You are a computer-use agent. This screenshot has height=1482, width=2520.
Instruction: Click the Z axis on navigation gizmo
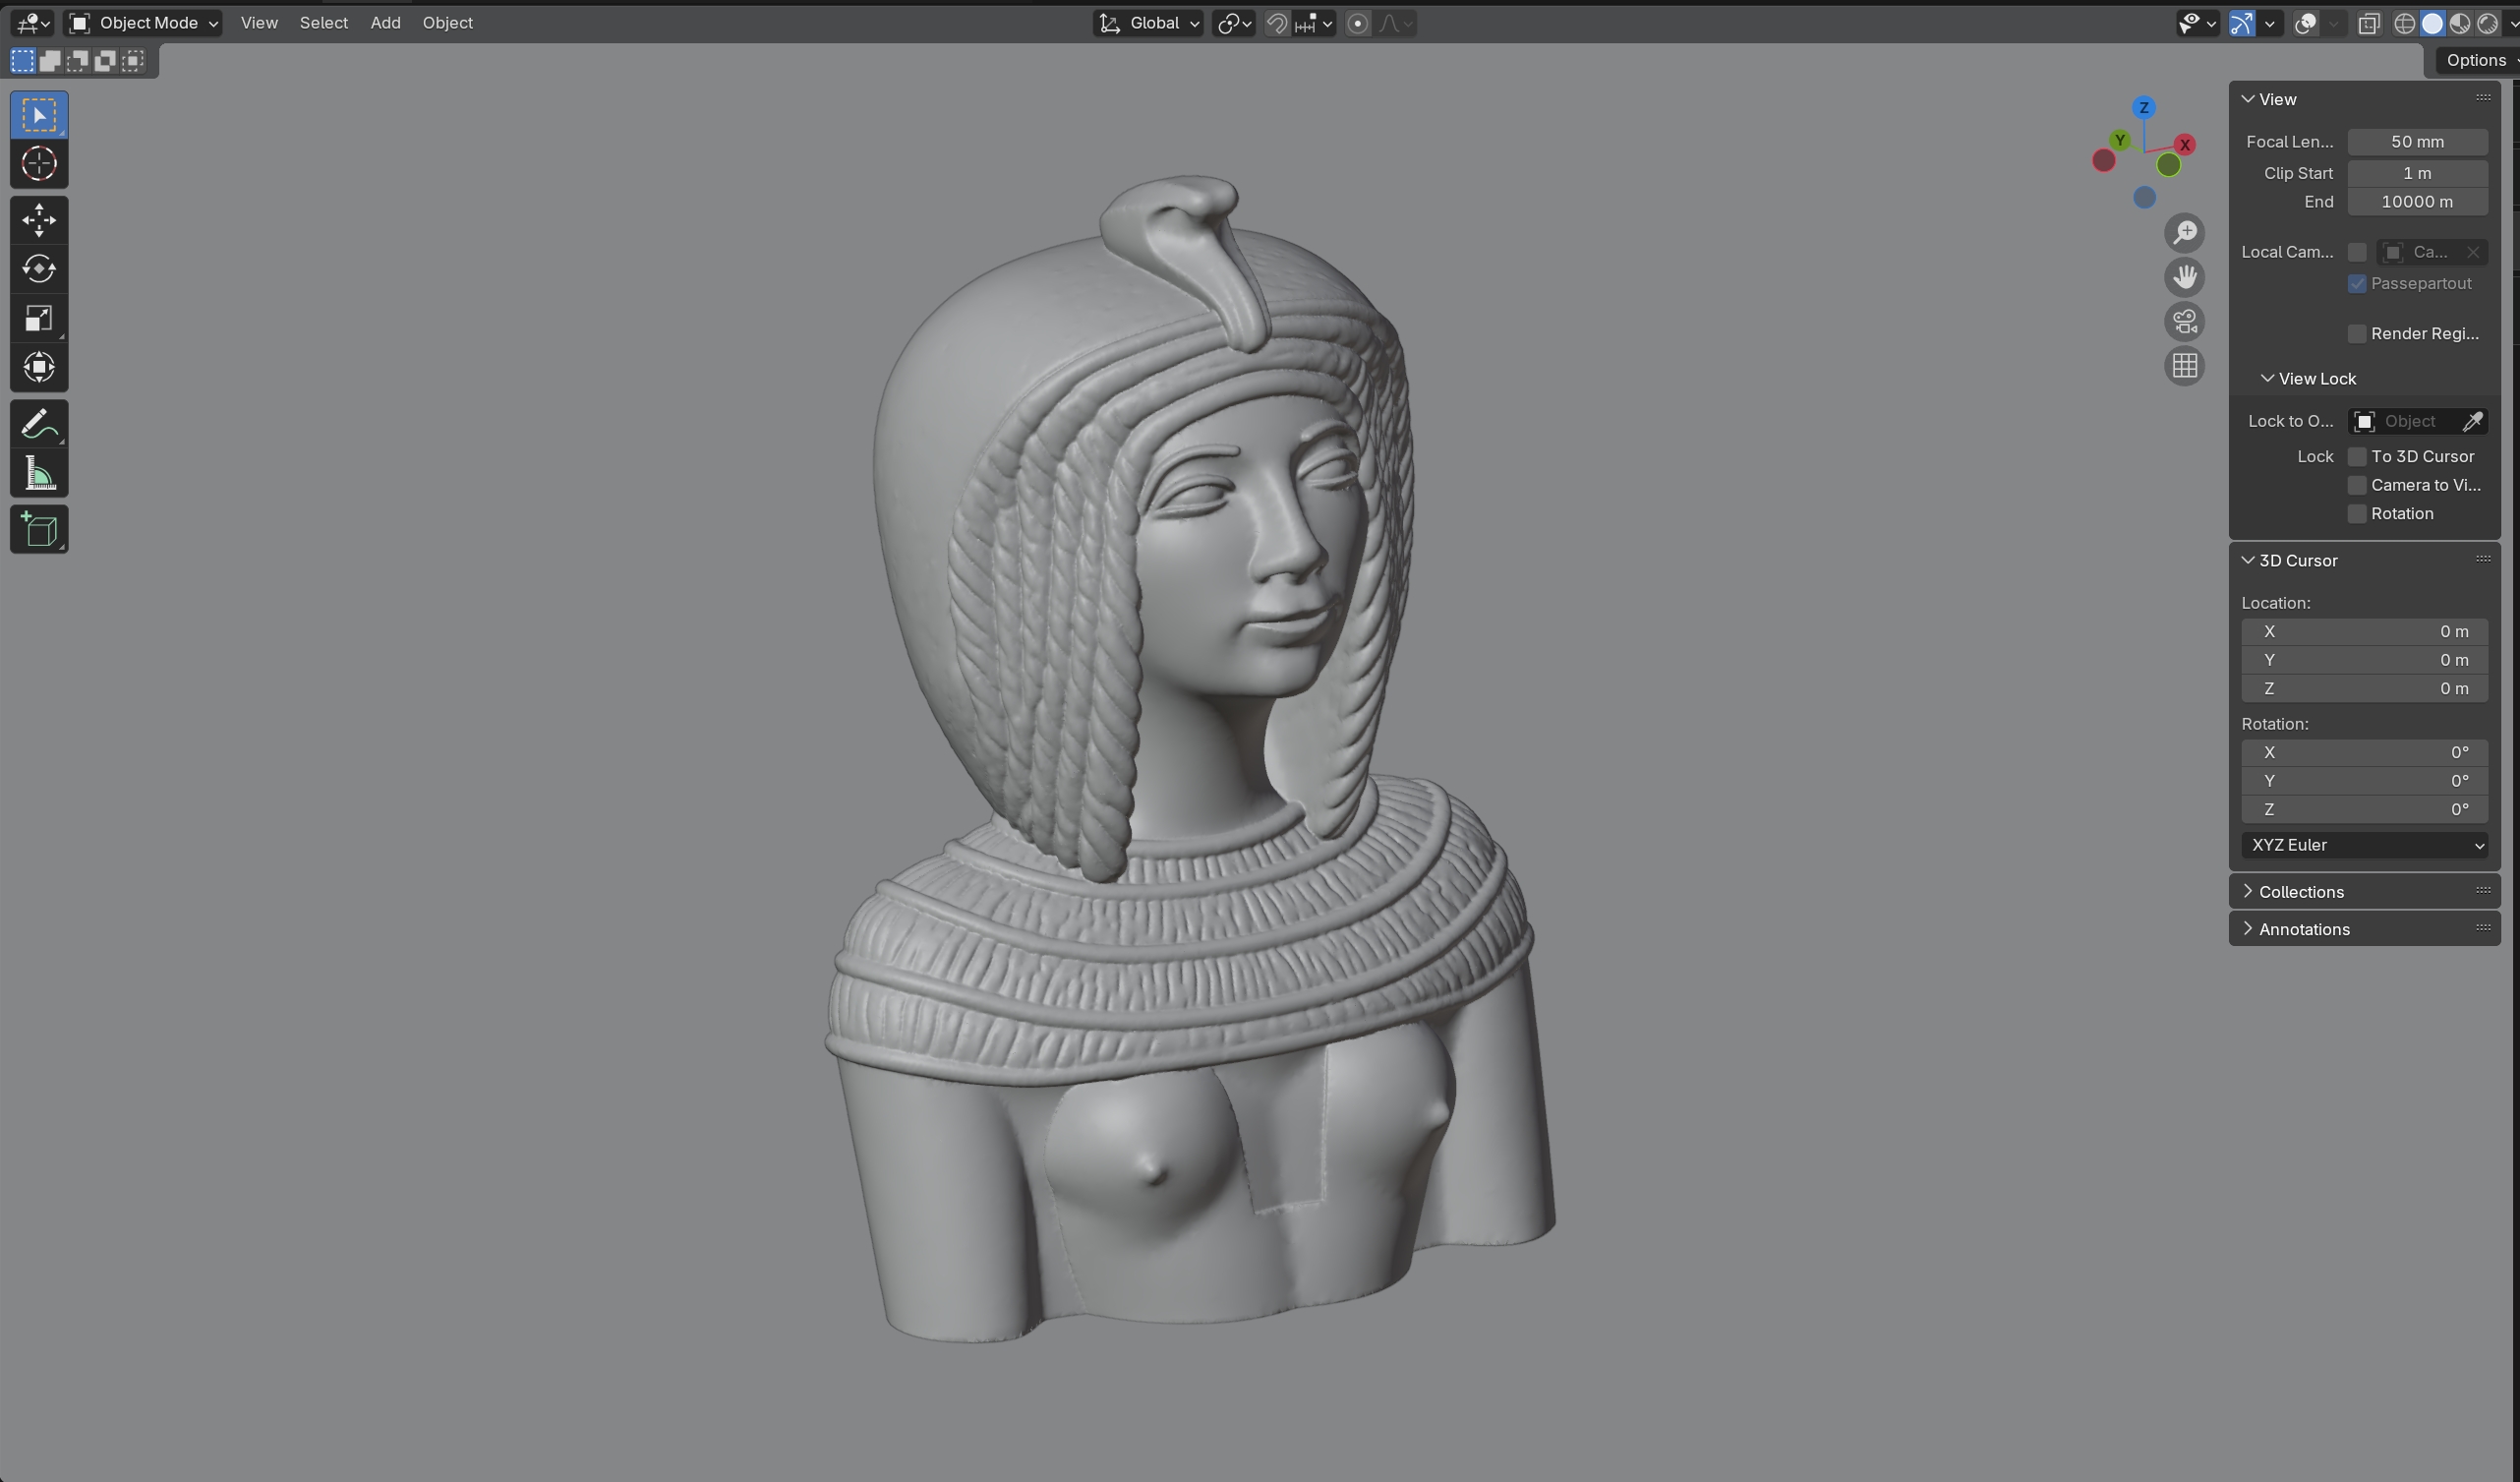(2143, 108)
